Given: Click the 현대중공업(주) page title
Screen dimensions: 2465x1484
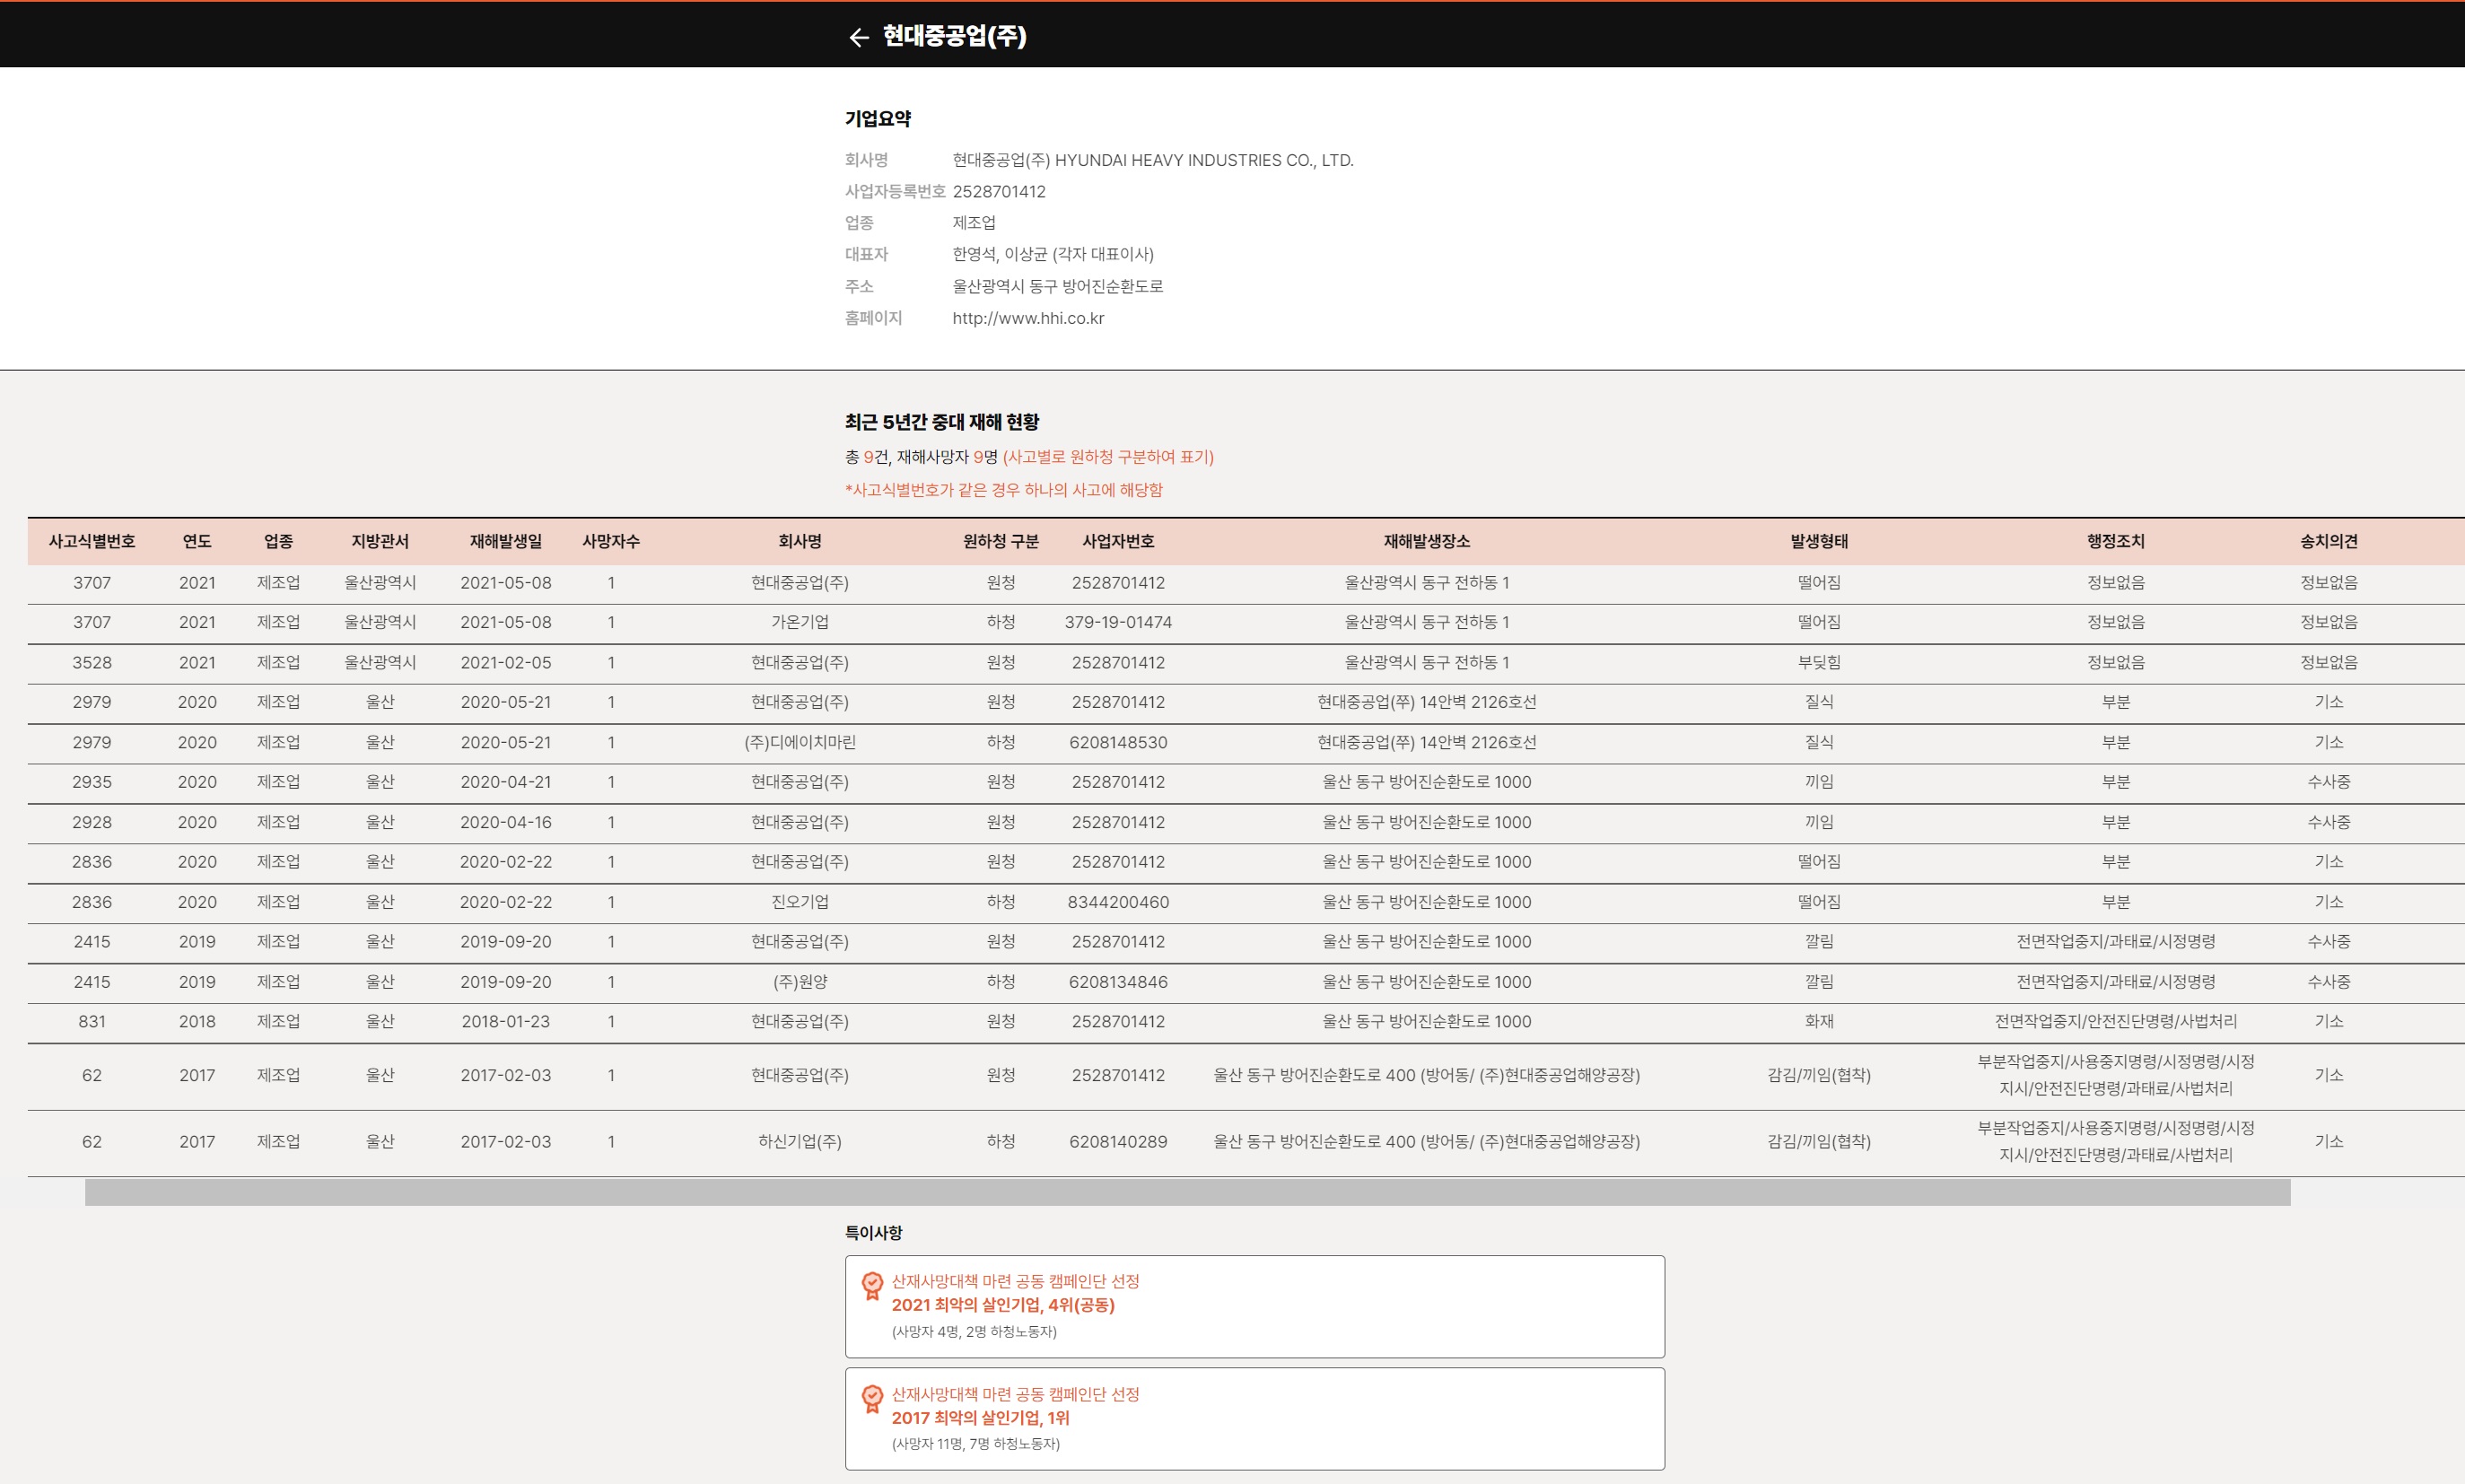Looking at the screenshot, I should pyautogui.click(x=953, y=36).
